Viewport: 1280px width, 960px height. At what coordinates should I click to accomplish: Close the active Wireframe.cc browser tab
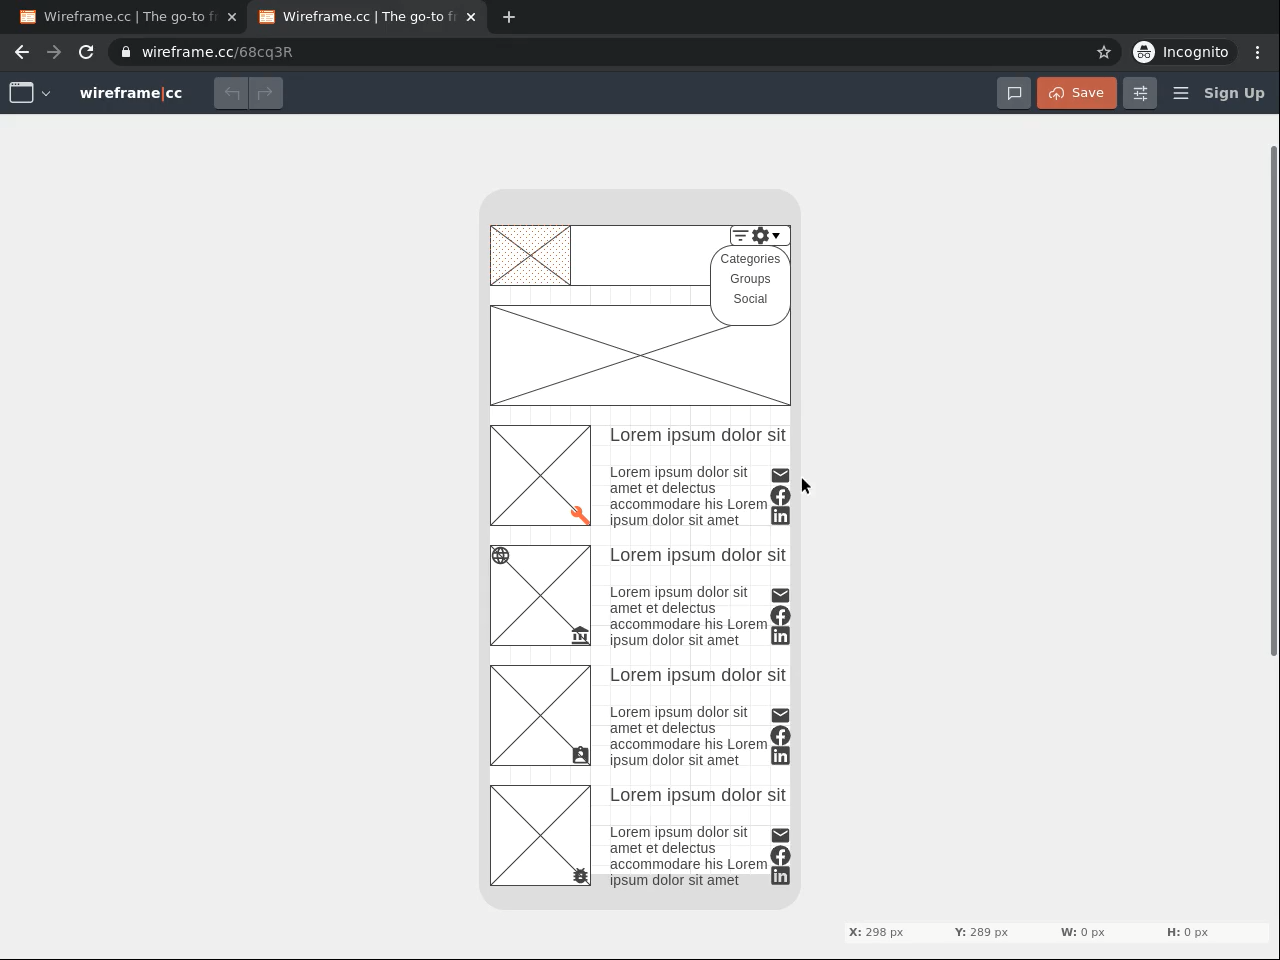coord(471,17)
